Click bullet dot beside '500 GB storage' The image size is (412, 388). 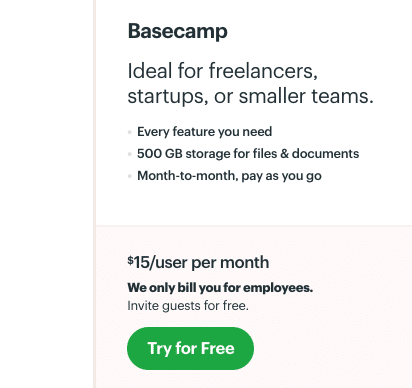click(130, 154)
